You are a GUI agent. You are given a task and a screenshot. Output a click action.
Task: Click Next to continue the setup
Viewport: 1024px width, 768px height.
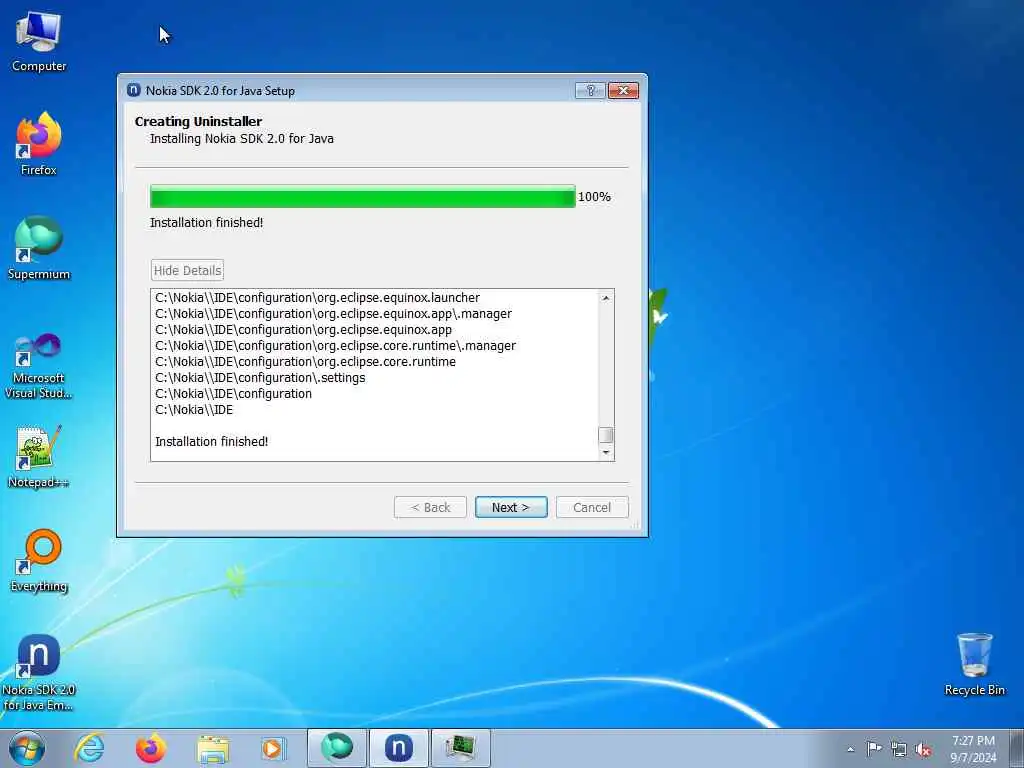point(511,507)
